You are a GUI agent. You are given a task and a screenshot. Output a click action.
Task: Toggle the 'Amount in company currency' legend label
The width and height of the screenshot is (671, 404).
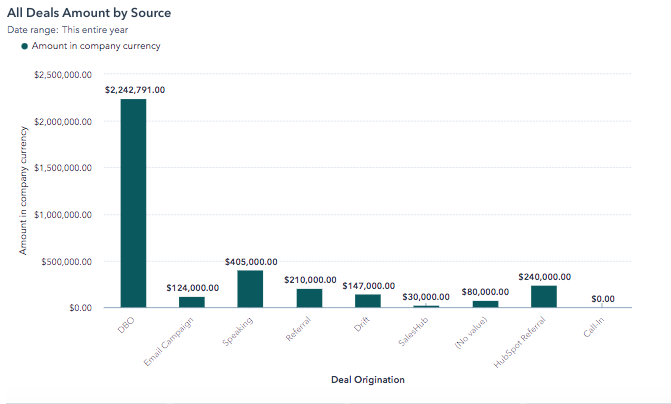click(x=96, y=46)
